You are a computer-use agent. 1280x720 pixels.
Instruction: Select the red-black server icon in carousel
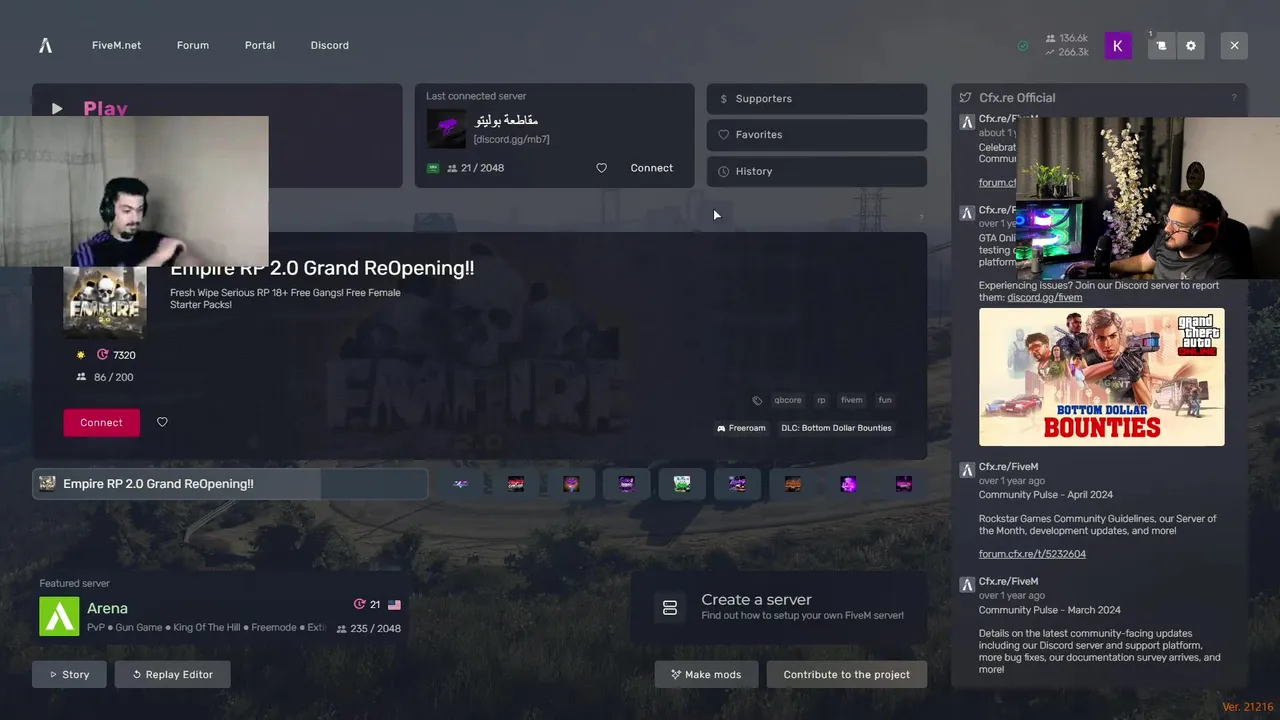(x=516, y=484)
